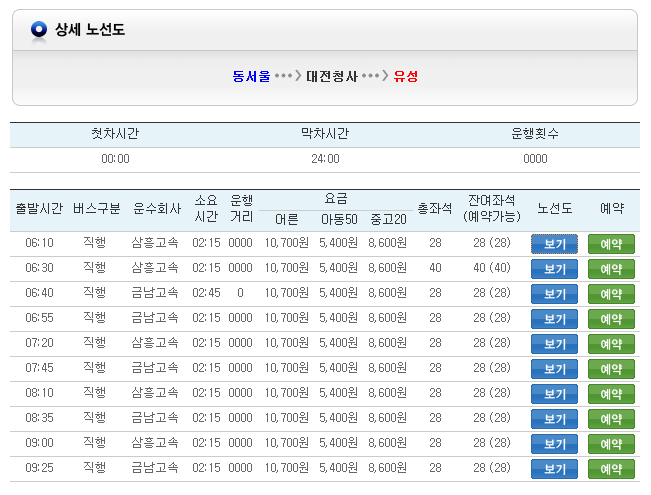
Task: Click the 막차시간 header cell
Action: point(325,134)
